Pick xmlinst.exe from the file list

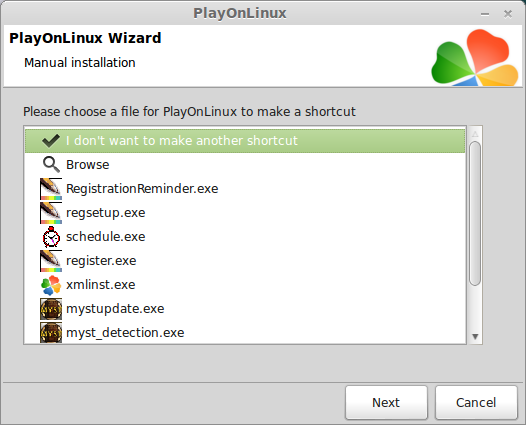pos(245,285)
